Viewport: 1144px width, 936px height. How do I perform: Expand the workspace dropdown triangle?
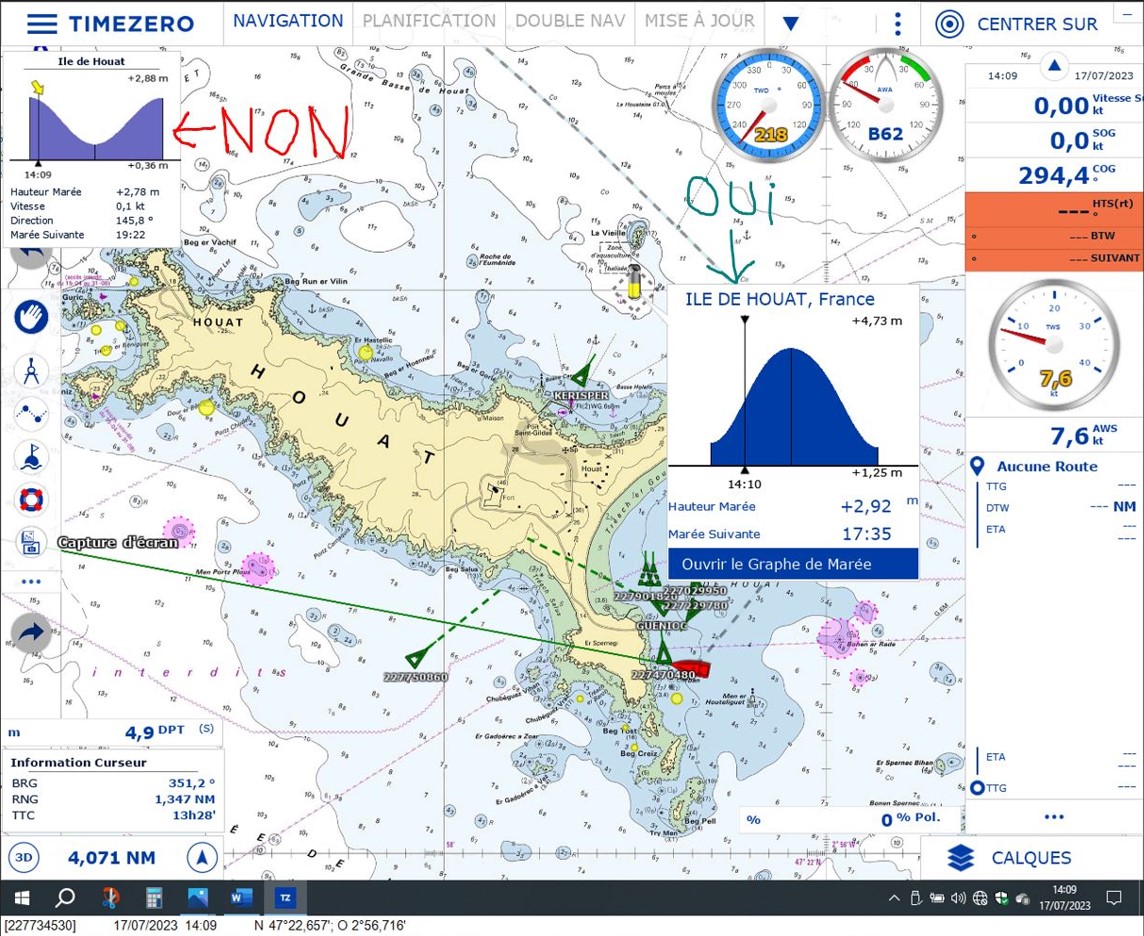790,23
